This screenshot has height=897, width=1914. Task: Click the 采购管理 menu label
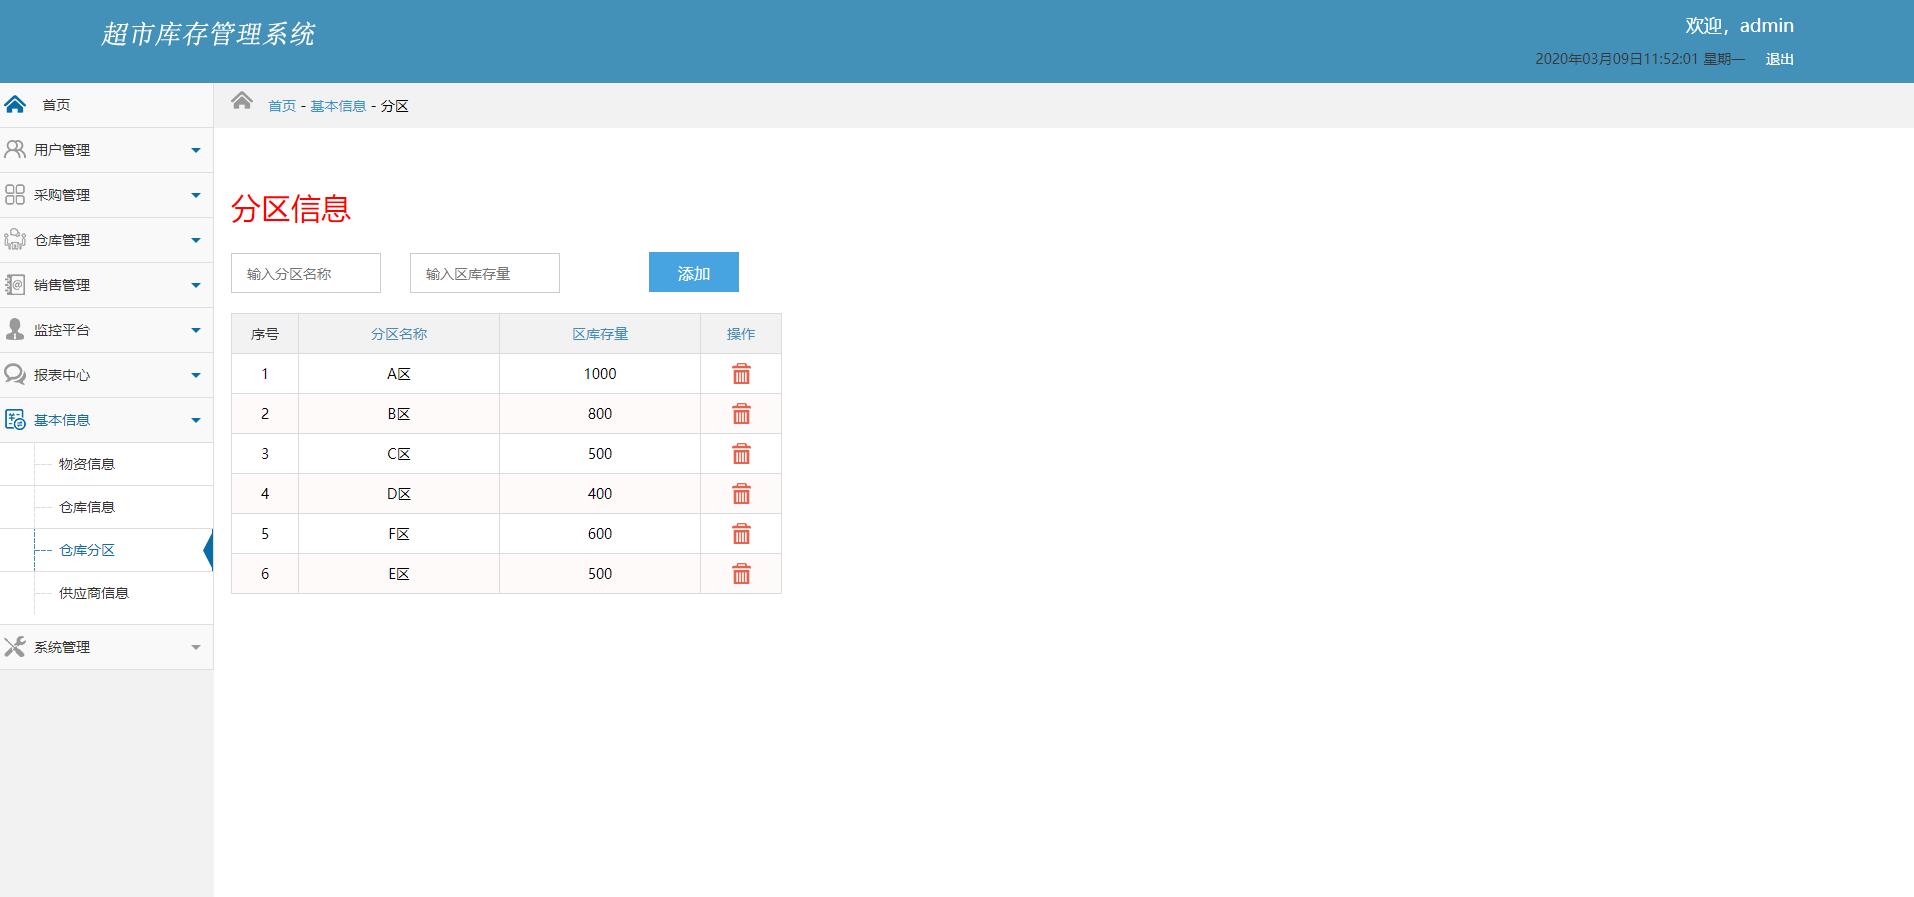[x=62, y=195]
